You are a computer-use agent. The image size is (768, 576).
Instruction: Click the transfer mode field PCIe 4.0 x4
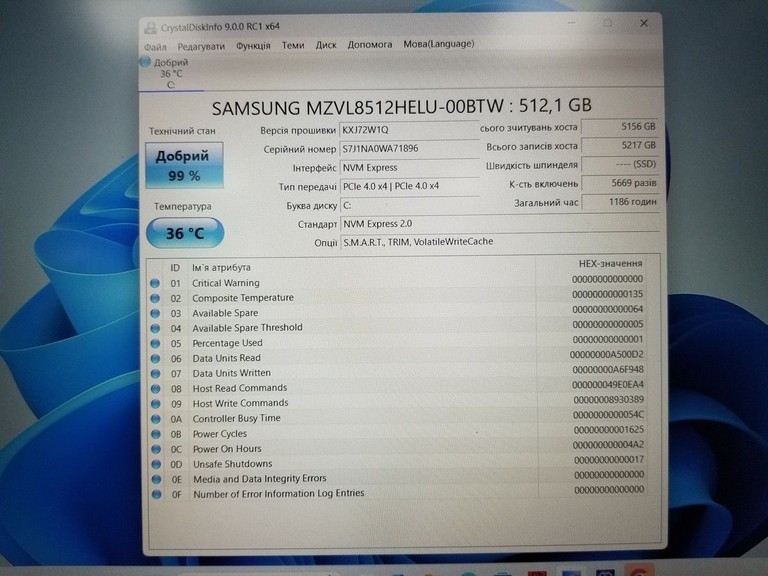click(409, 186)
